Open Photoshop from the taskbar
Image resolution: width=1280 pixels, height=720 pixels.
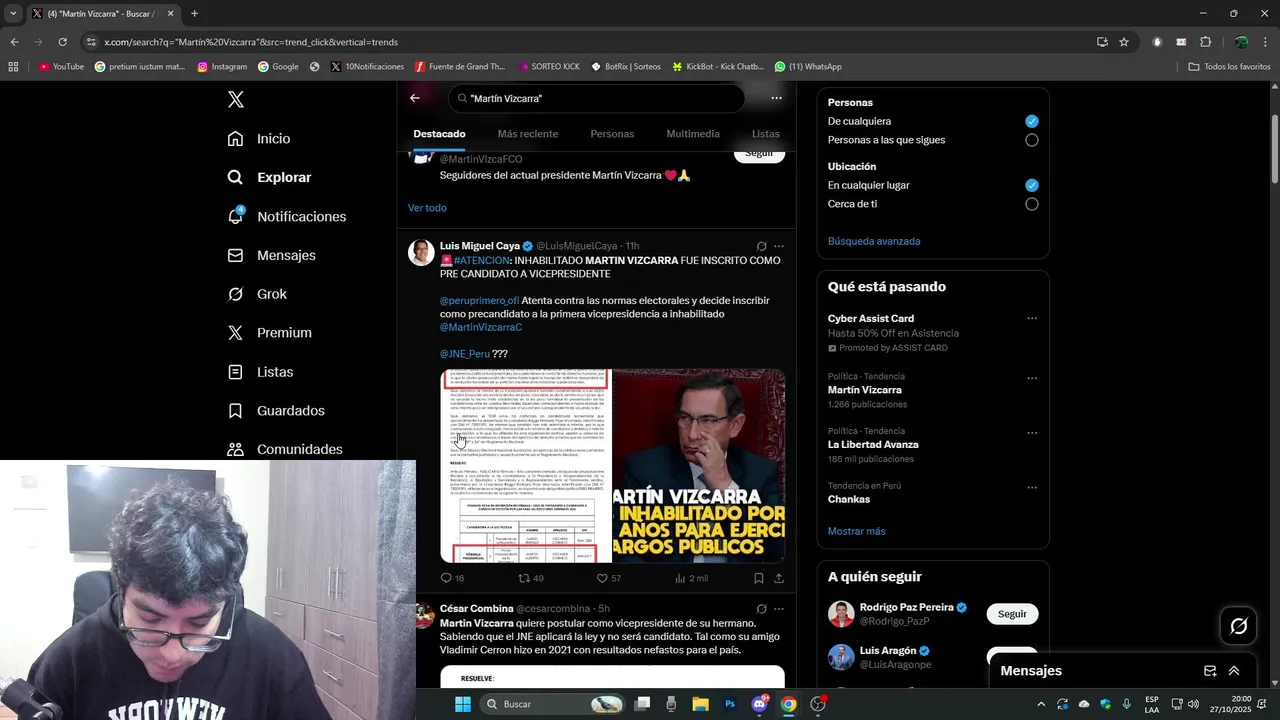point(730,704)
